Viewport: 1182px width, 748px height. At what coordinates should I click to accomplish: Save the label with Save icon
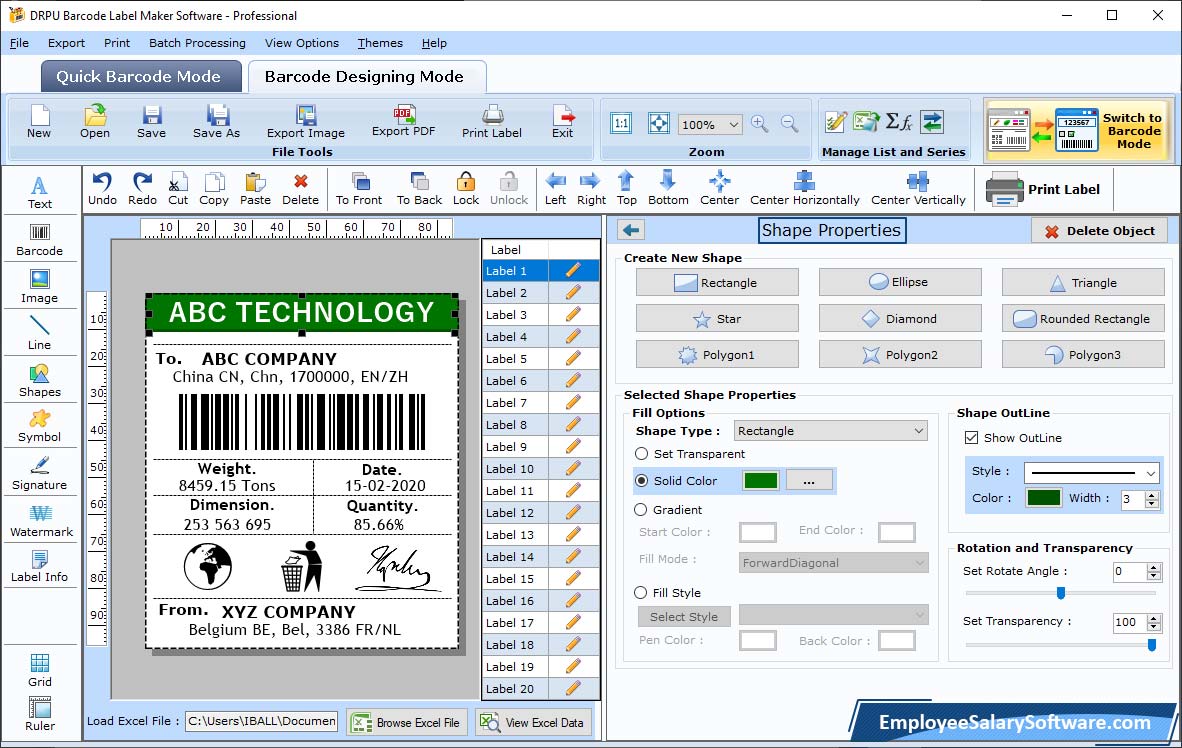pos(152,121)
